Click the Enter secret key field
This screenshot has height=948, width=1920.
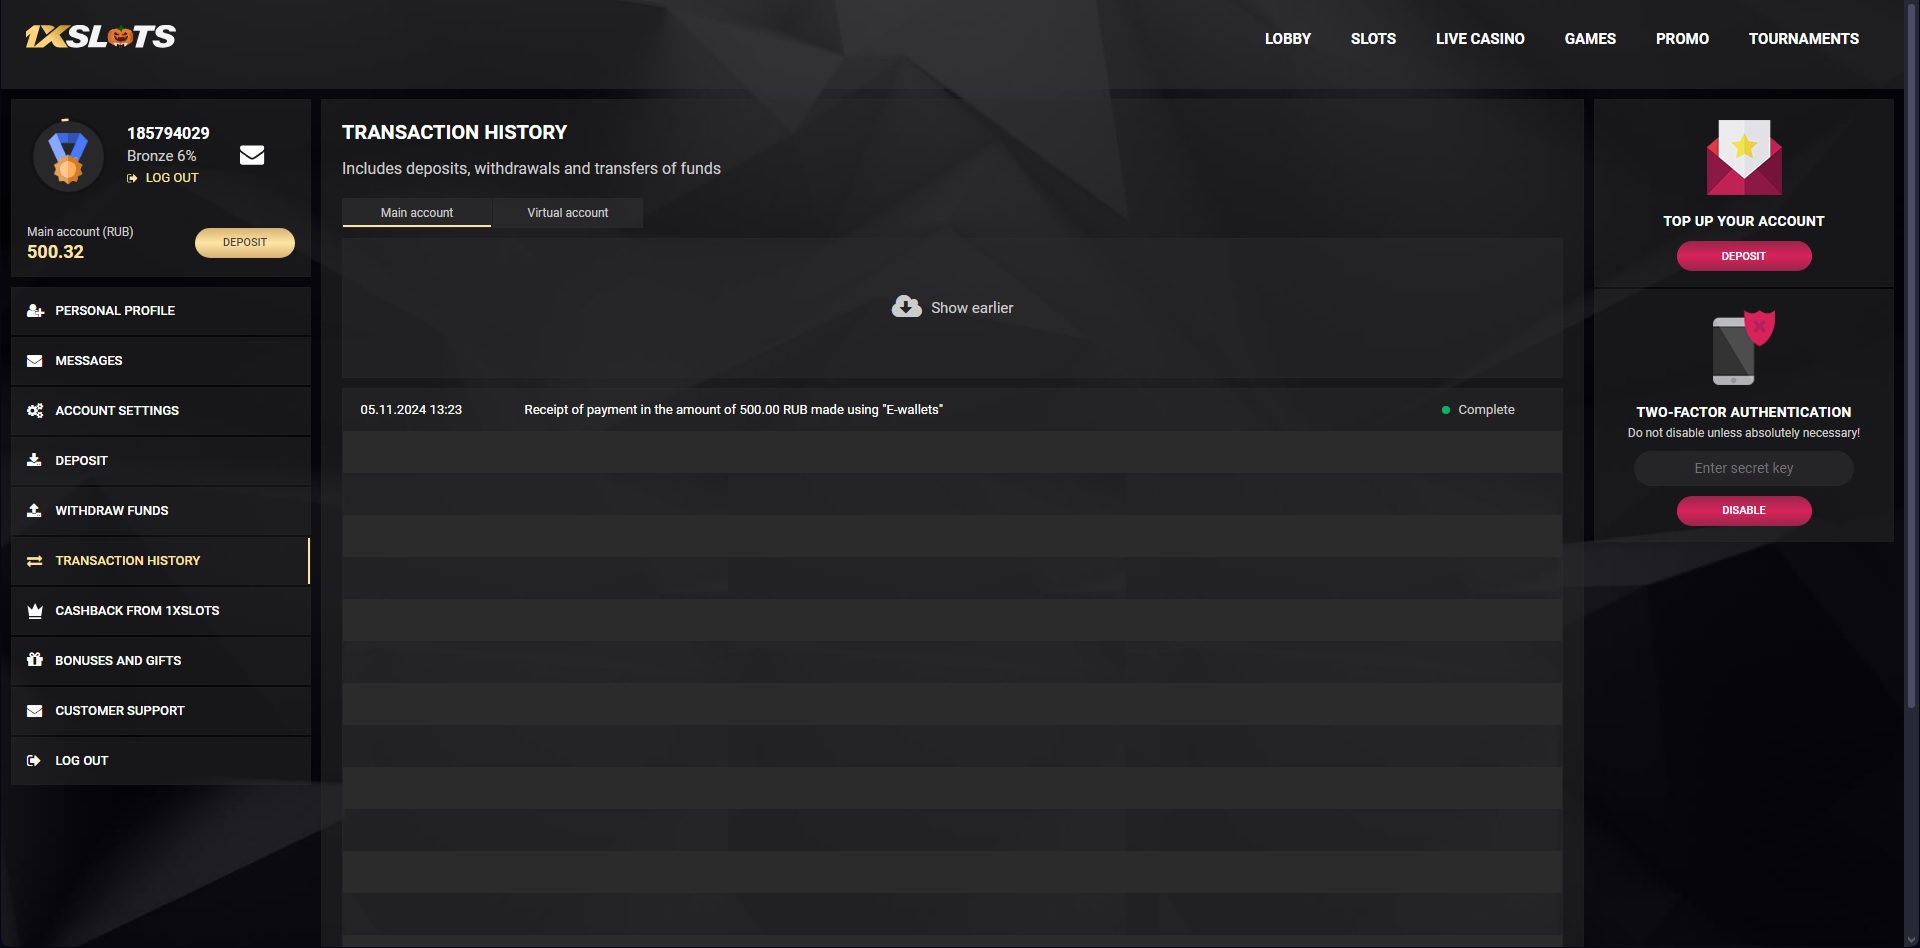tap(1743, 468)
